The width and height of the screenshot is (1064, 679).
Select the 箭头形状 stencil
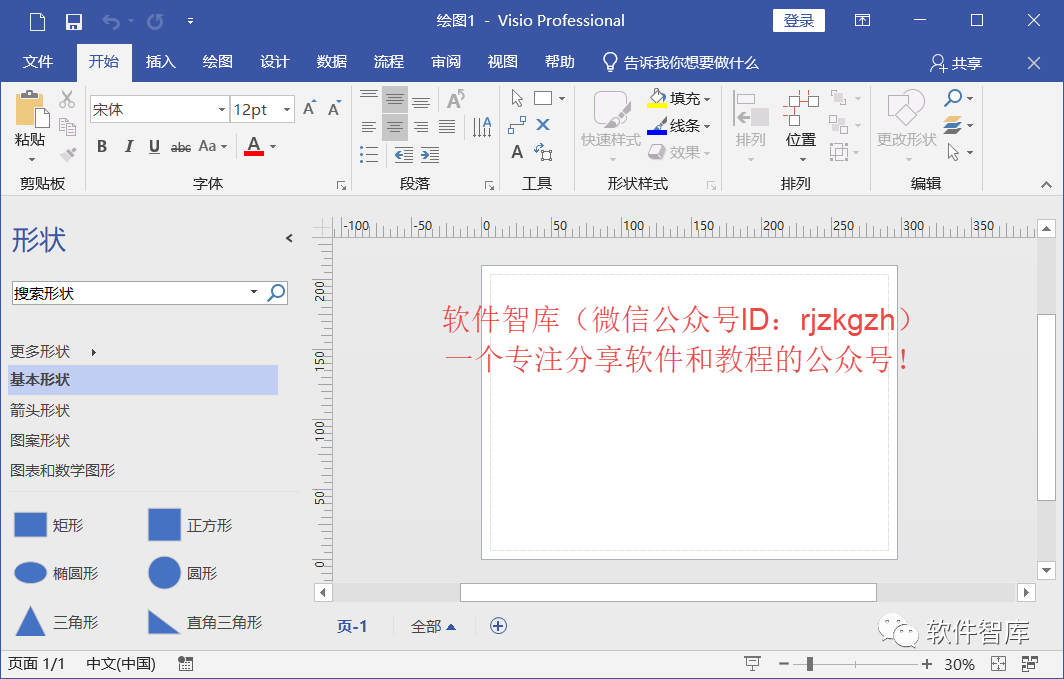[40, 410]
